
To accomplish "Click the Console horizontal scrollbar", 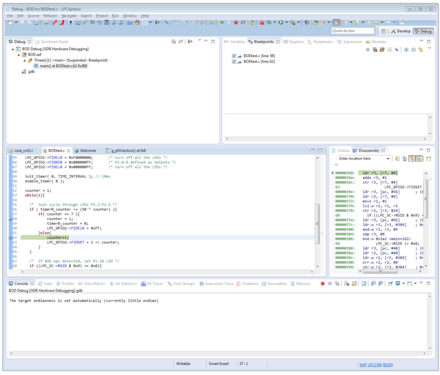I will tap(218, 353).
